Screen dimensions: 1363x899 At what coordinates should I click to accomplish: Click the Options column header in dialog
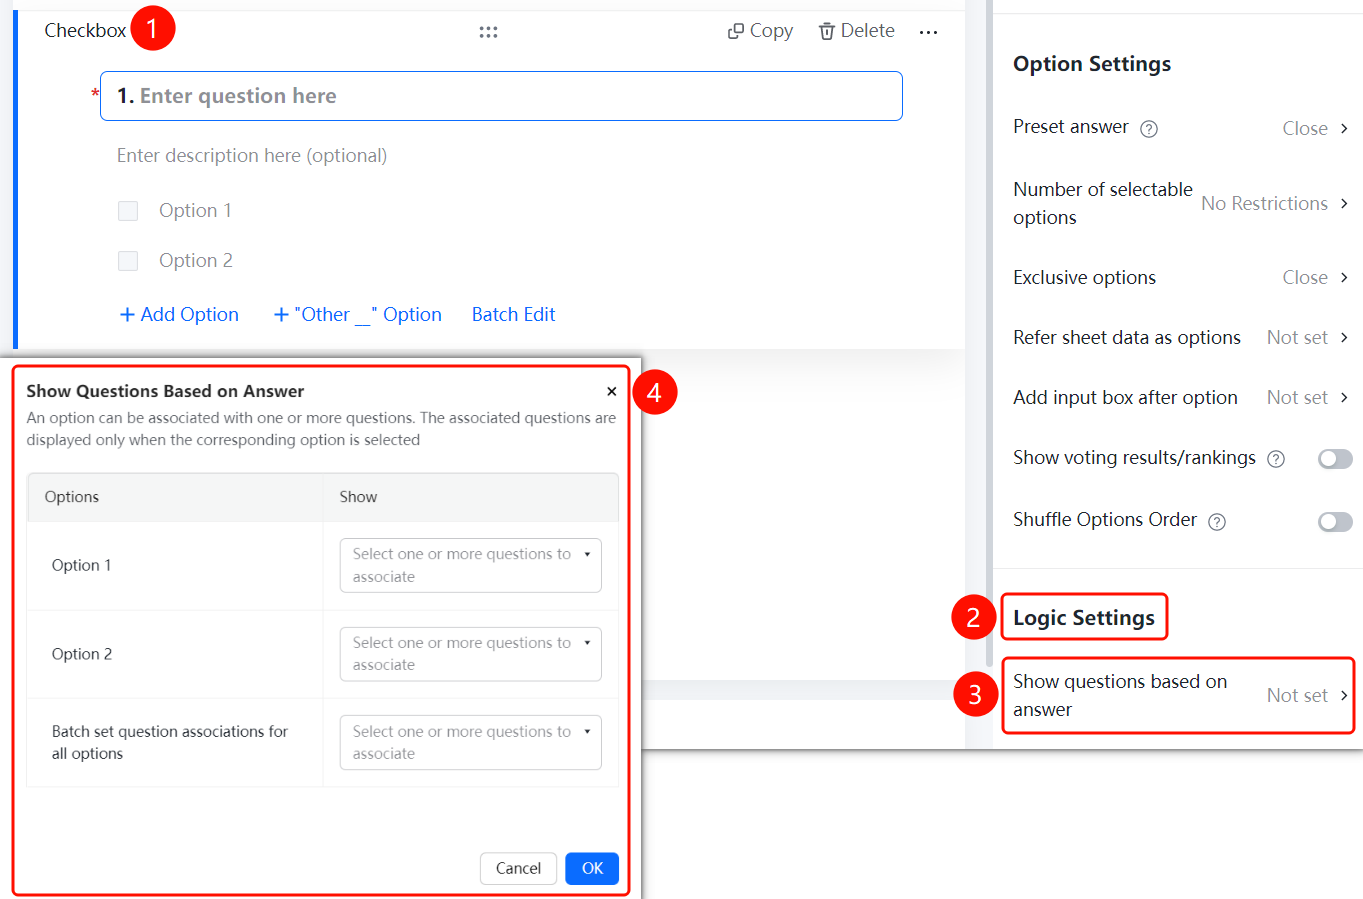pos(72,497)
